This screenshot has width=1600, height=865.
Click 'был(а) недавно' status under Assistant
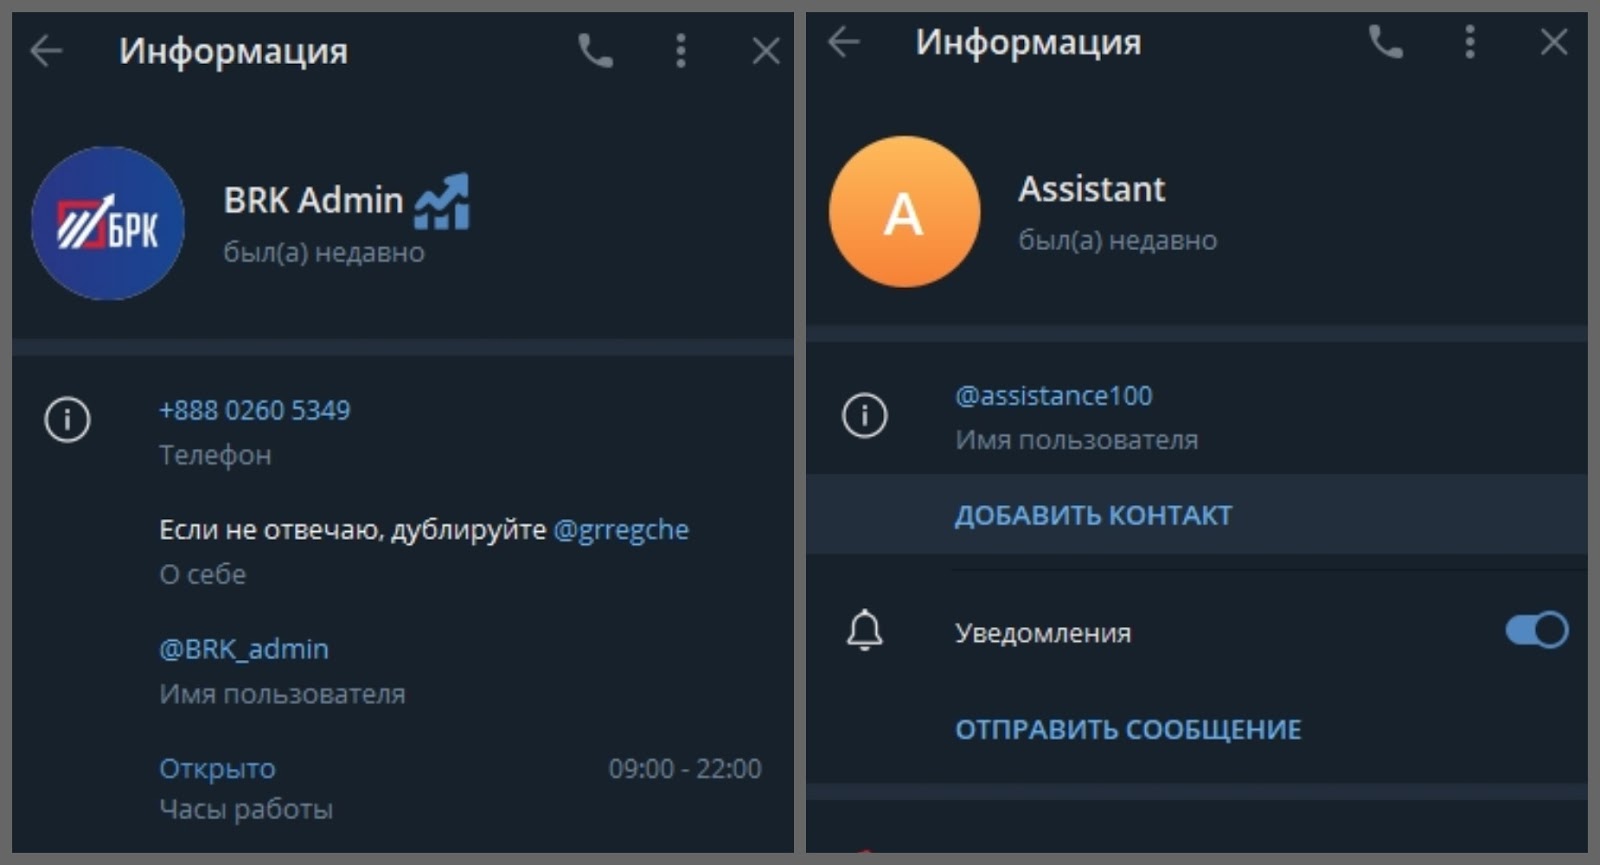(1118, 240)
